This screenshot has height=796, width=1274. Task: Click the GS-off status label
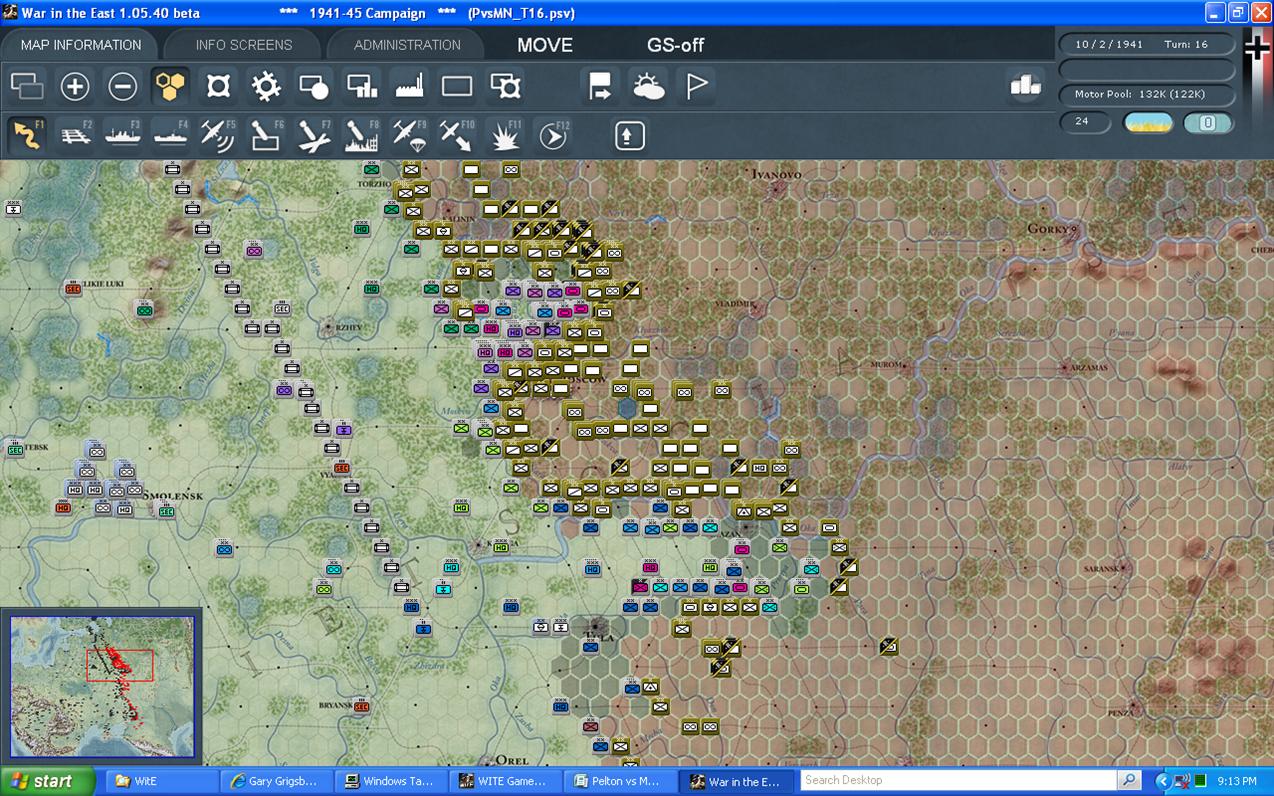coord(676,45)
